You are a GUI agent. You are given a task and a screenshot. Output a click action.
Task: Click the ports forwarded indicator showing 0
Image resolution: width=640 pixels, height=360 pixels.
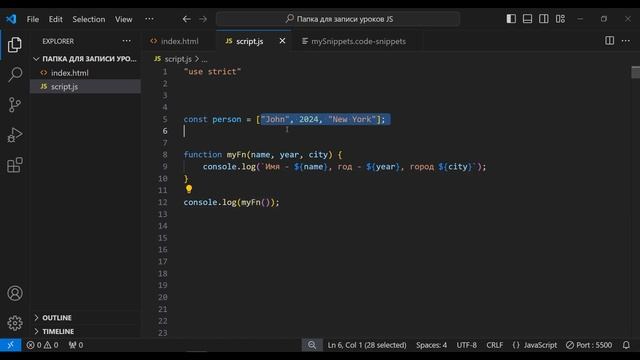(x=76, y=345)
